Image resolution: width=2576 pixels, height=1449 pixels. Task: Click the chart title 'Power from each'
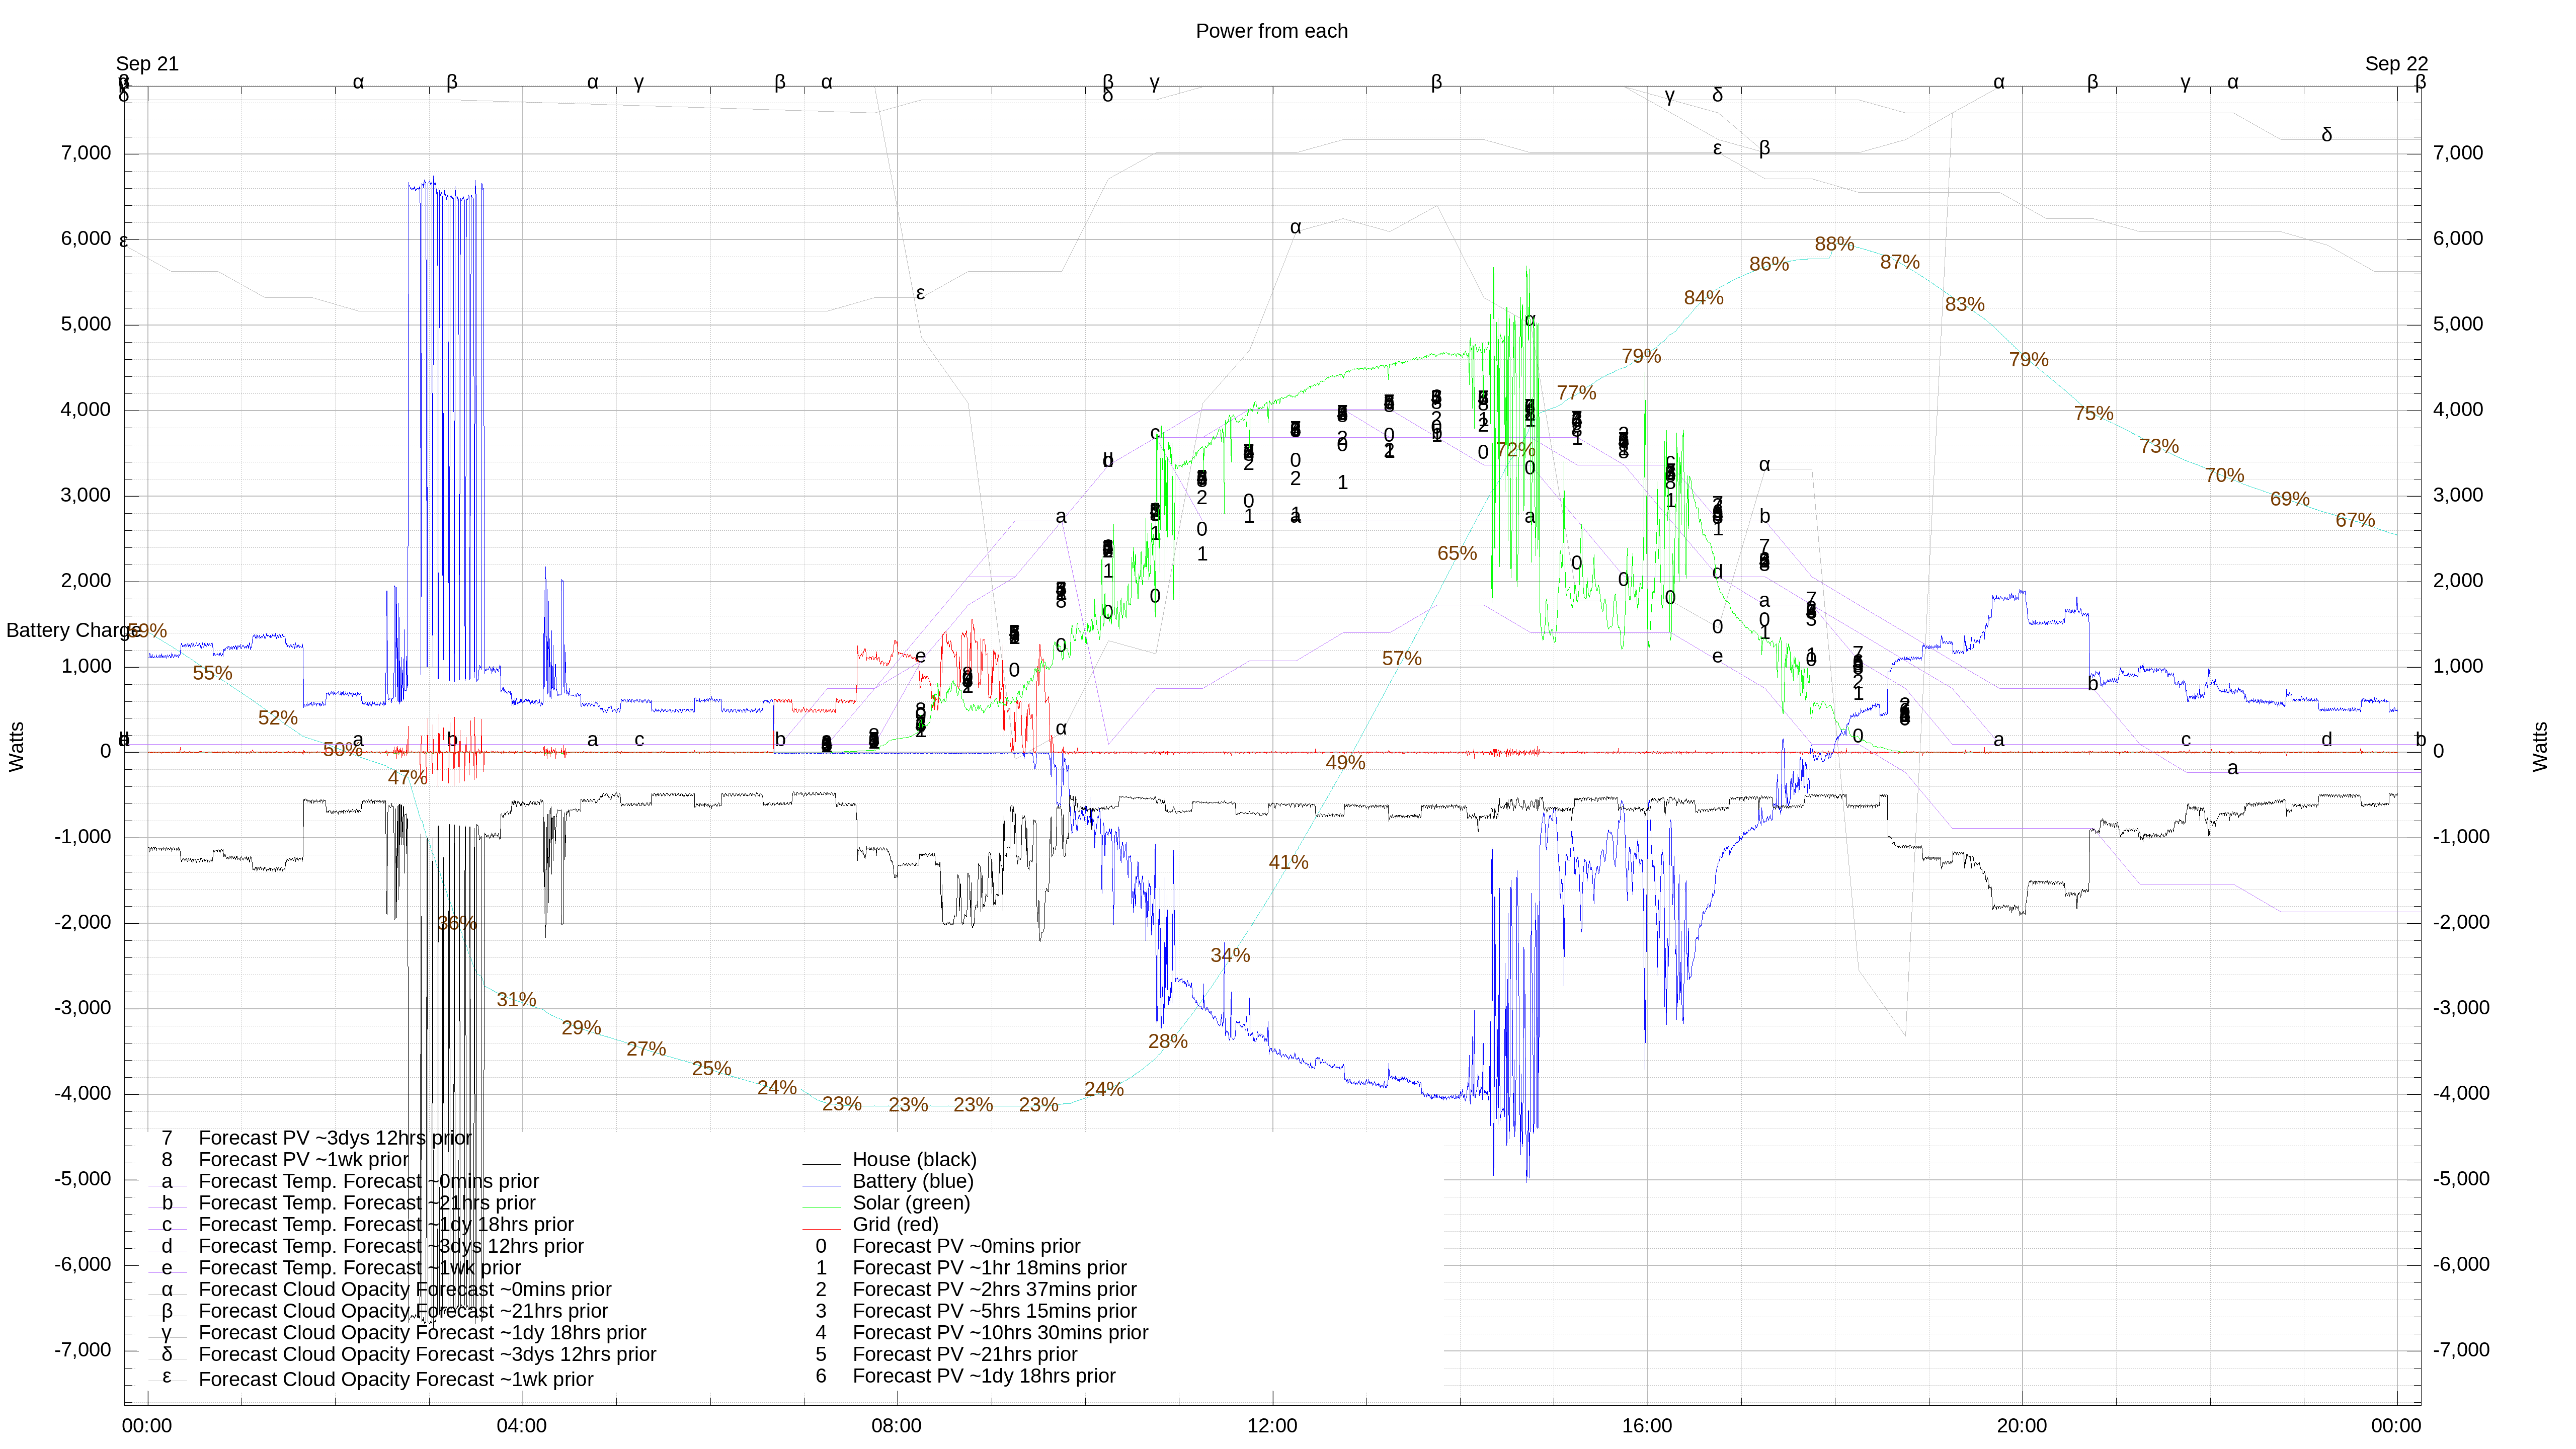pyautogui.click(x=1271, y=31)
